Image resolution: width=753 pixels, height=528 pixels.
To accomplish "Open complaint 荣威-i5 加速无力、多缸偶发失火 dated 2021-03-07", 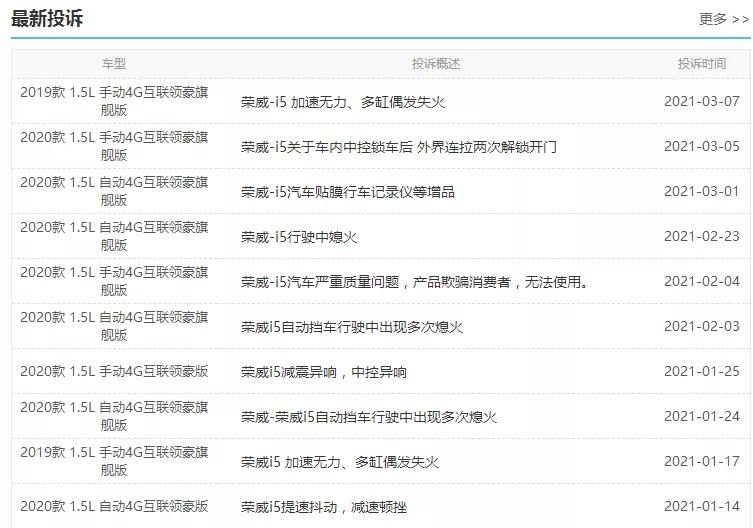I will [x=343, y=102].
